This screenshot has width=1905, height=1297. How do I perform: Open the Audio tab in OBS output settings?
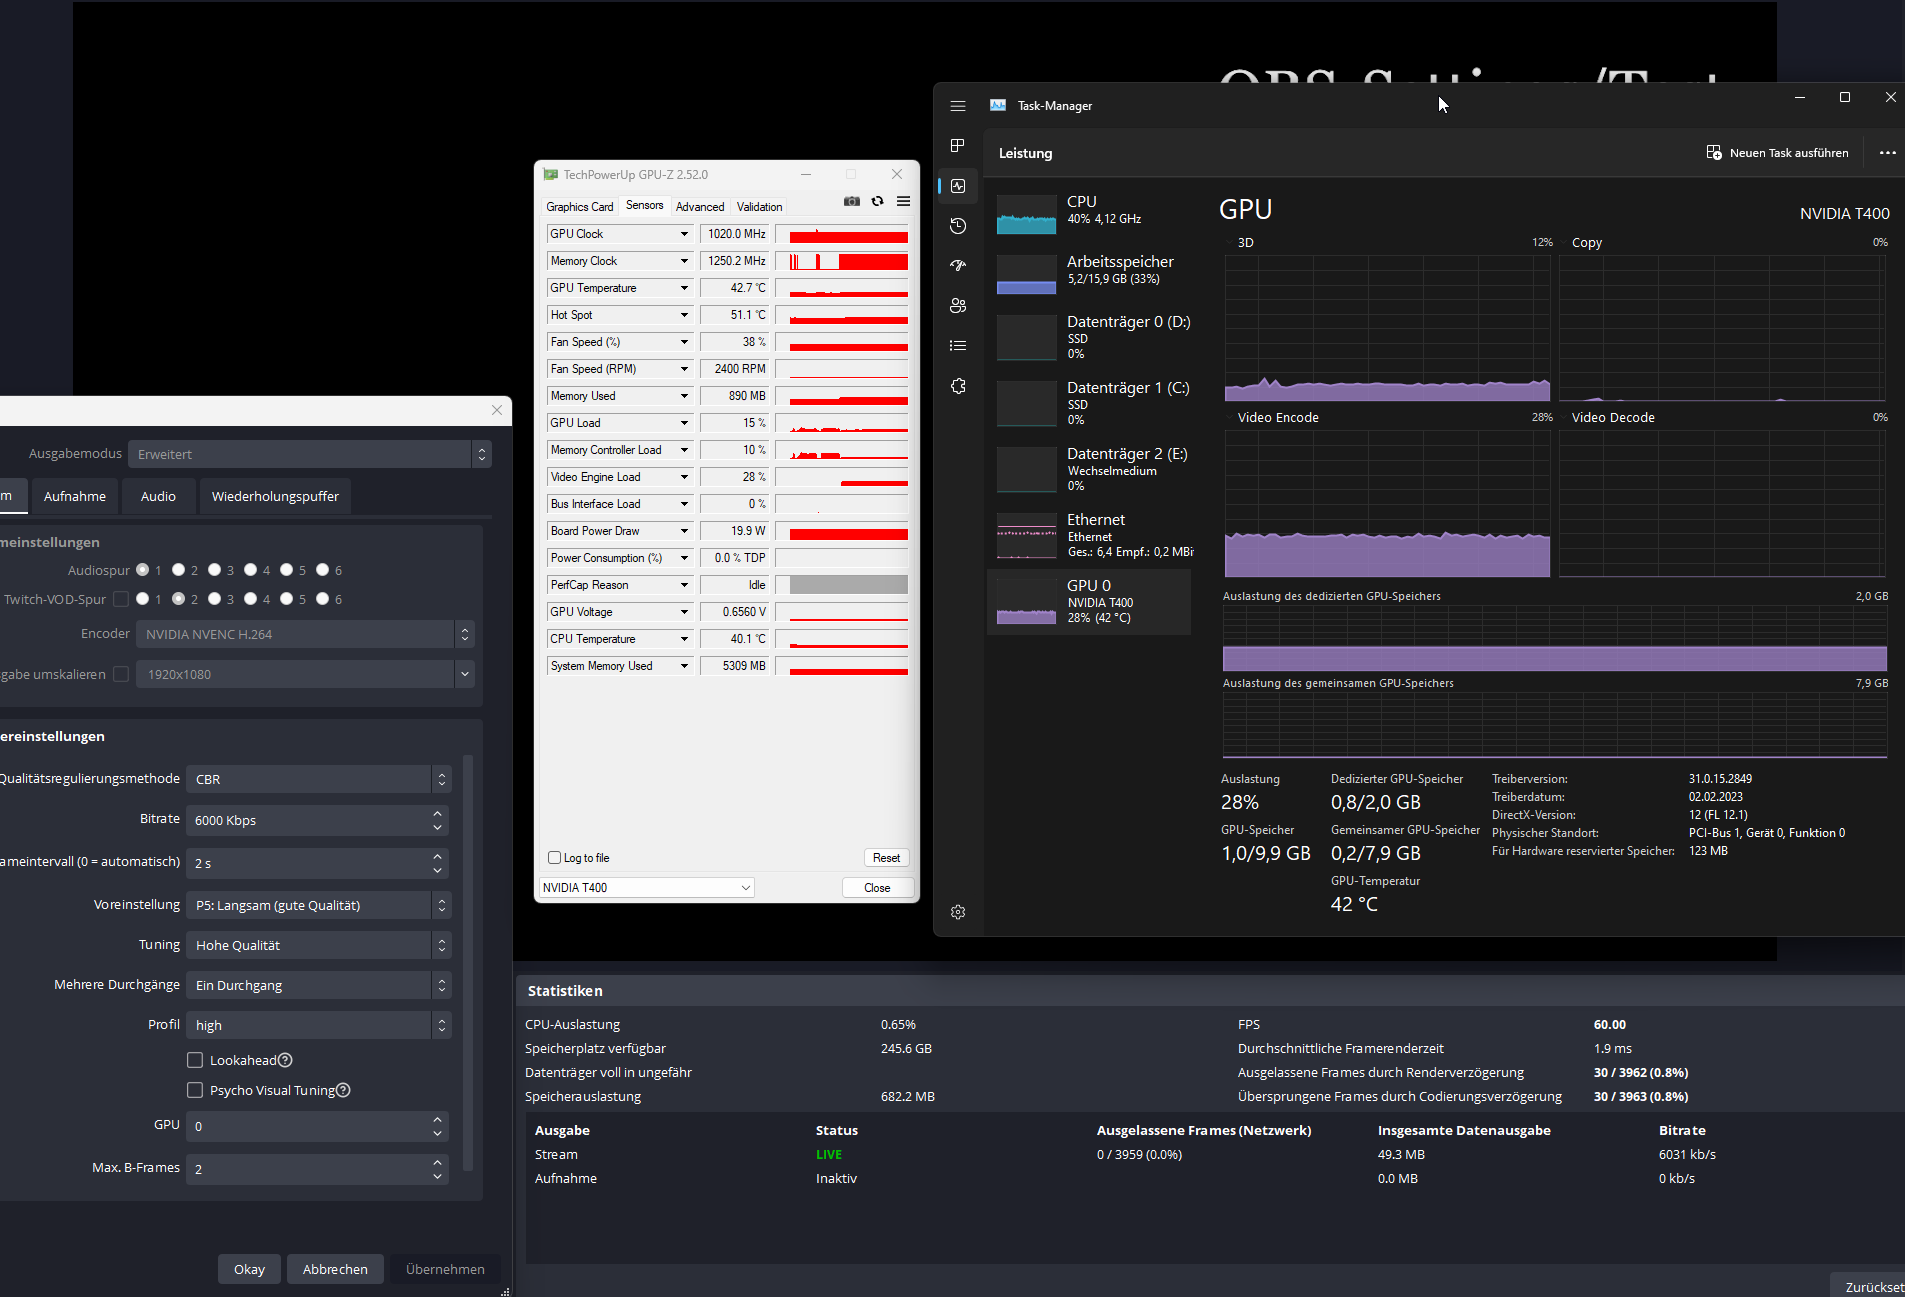[x=158, y=496]
